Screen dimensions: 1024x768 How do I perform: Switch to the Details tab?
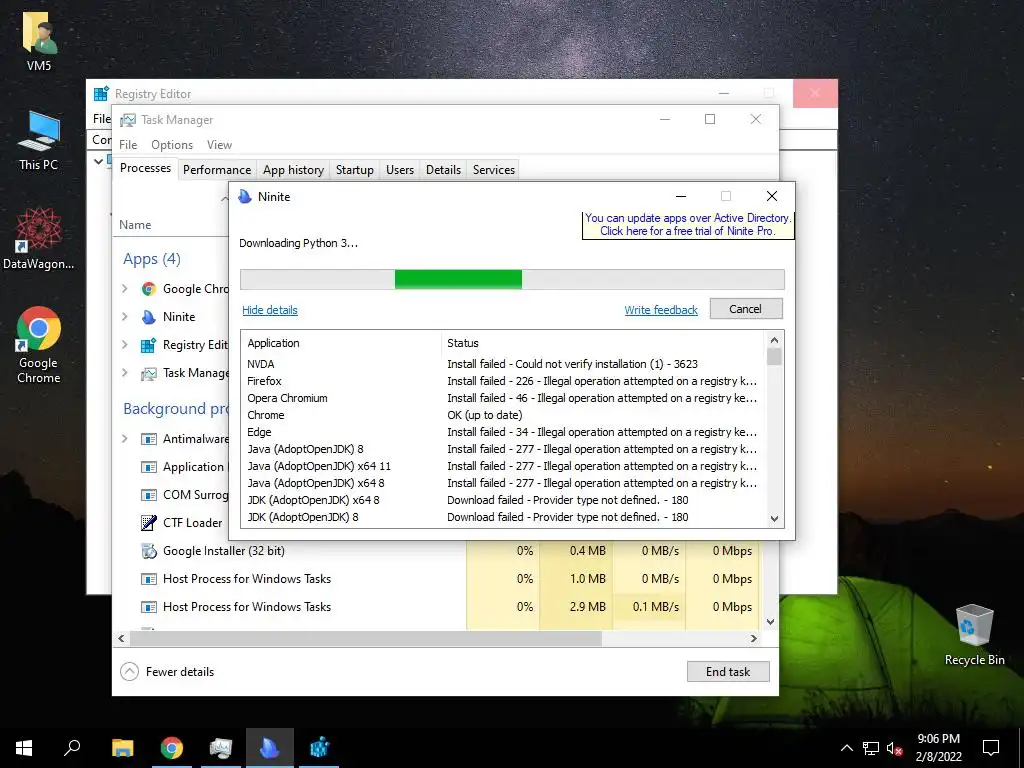pos(443,170)
